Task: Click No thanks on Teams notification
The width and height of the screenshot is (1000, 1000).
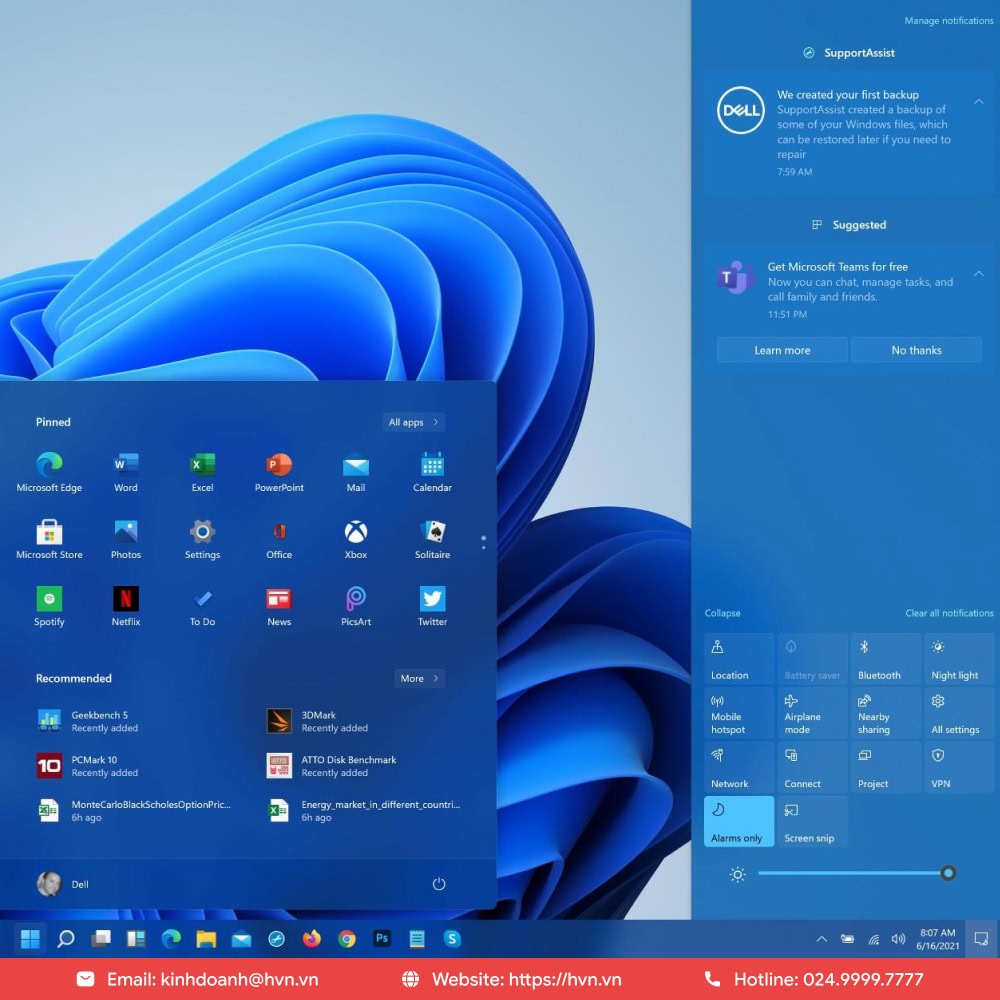Action: pyautogui.click(x=916, y=350)
